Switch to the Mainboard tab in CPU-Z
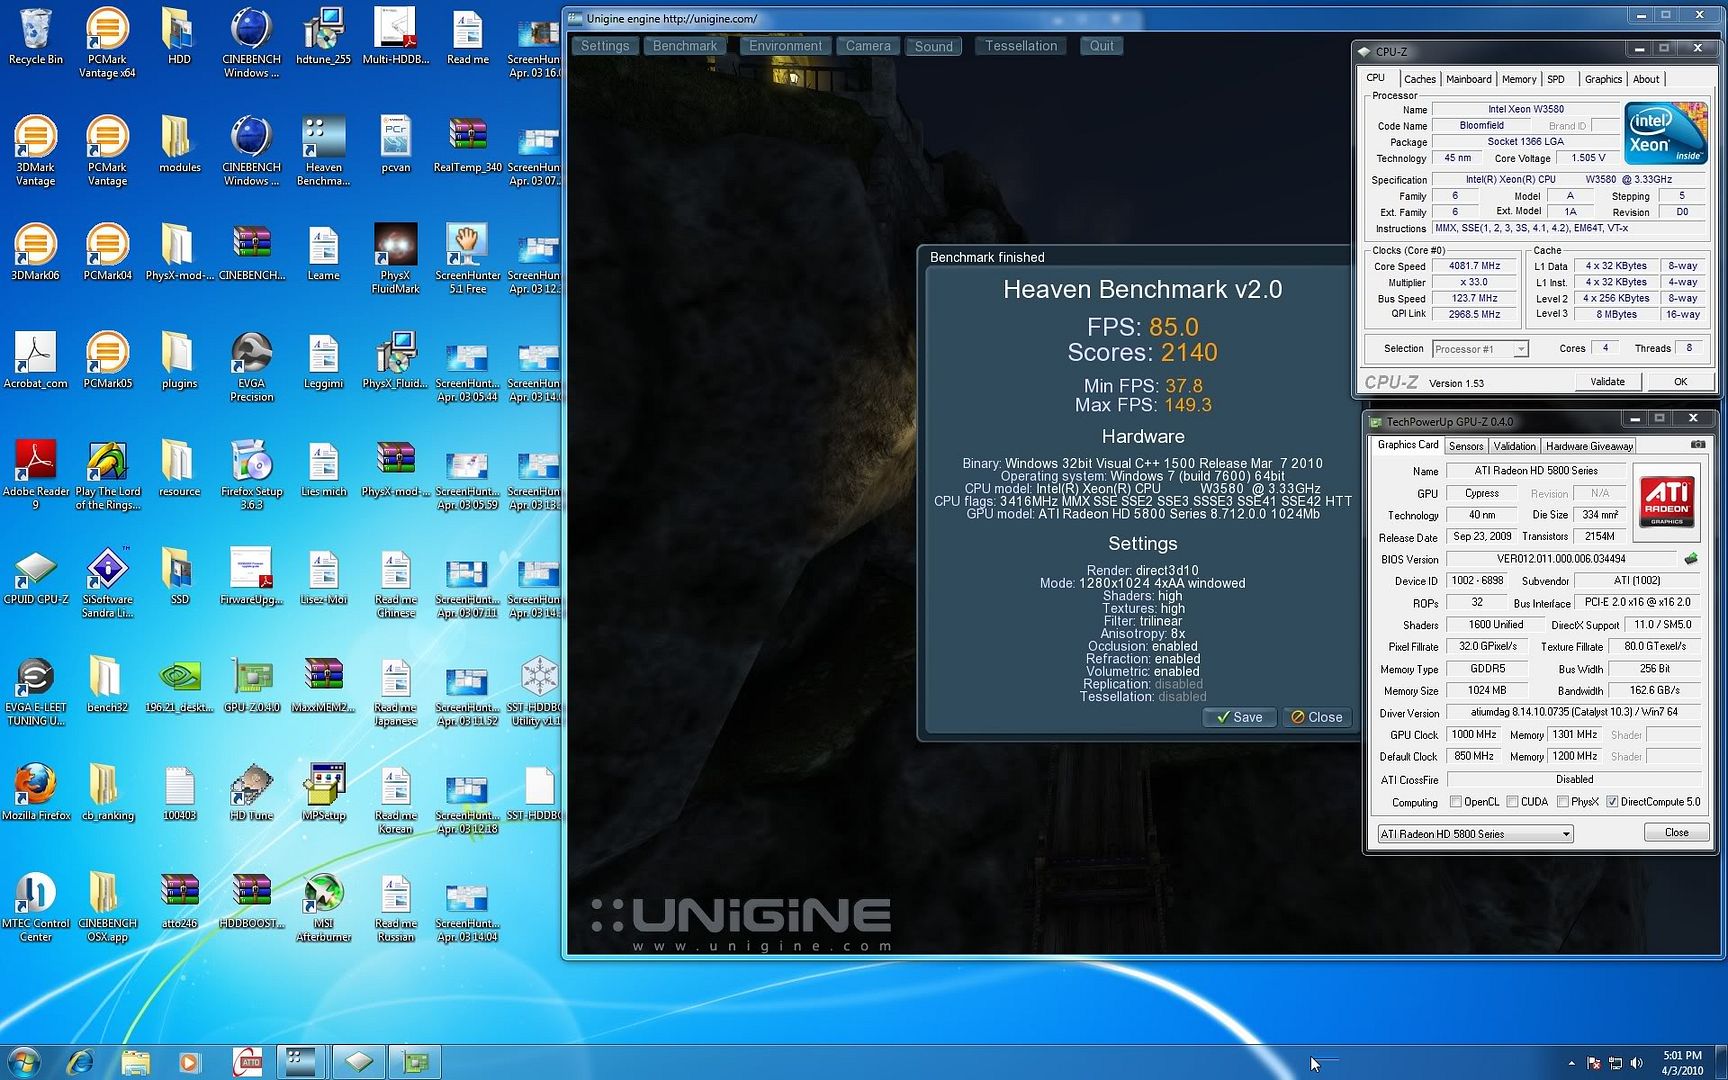This screenshot has height=1080, width=1728. [x=1468, y=79]
